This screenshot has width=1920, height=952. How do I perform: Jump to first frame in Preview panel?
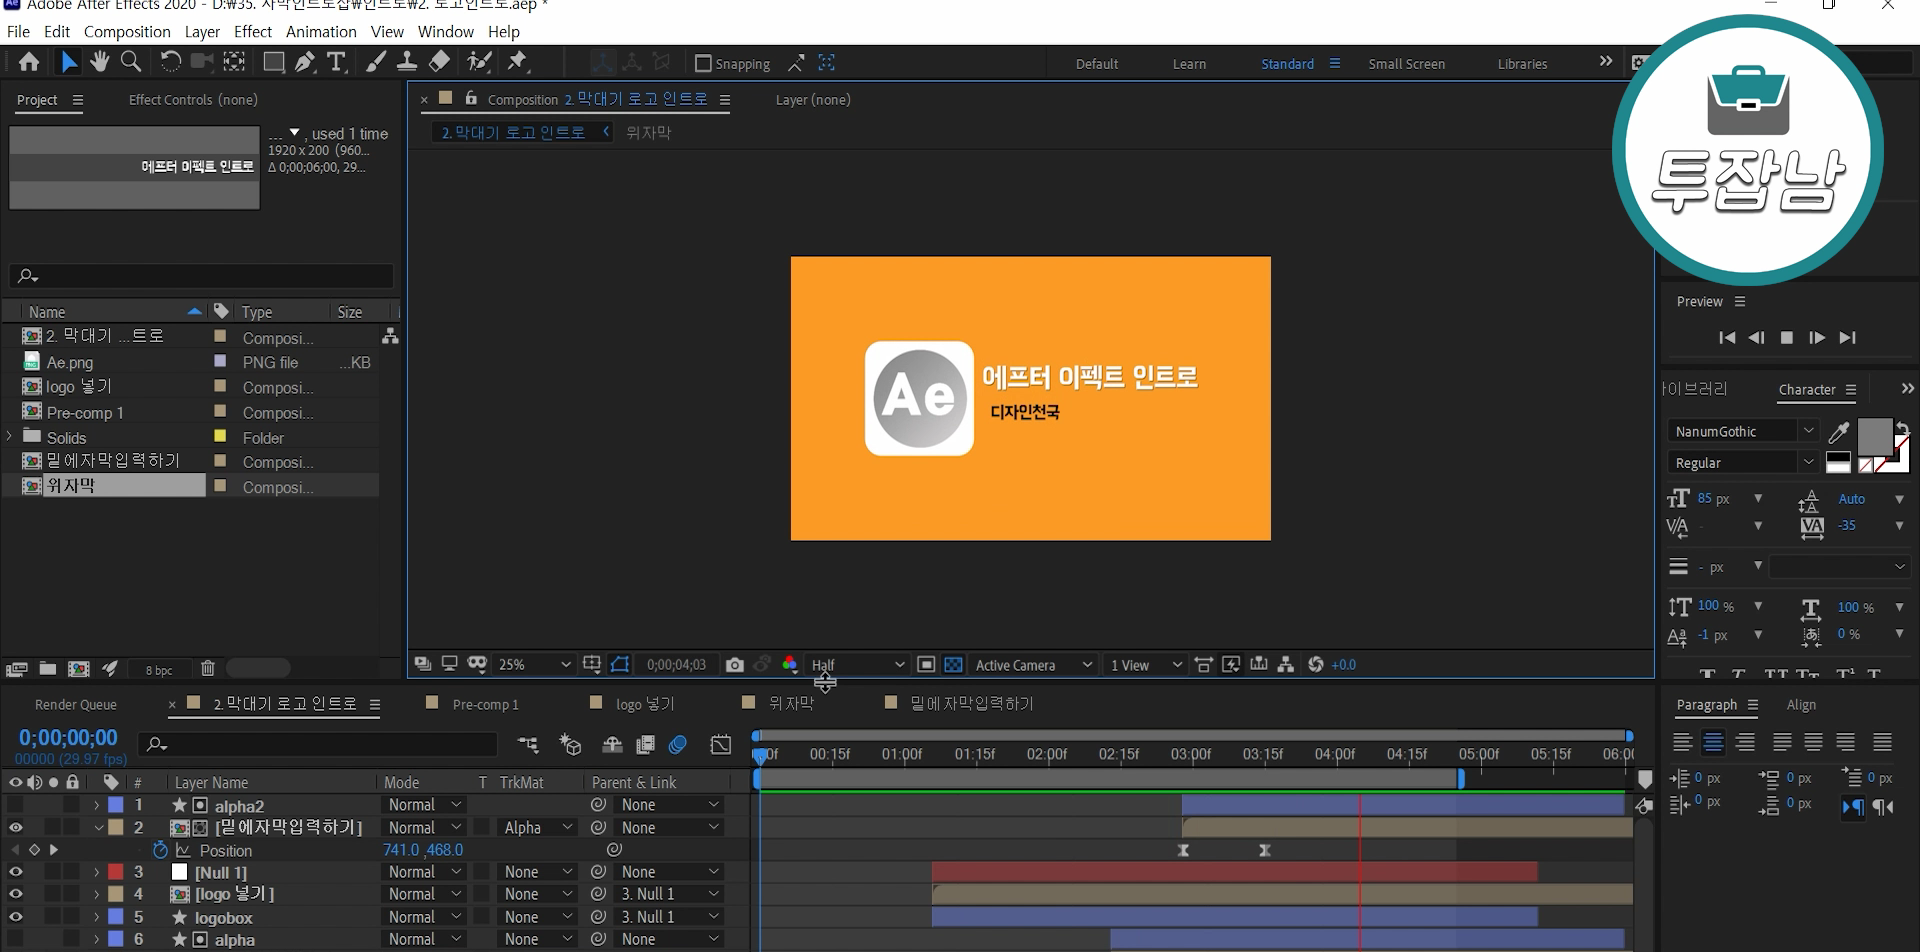point(1727,338)
